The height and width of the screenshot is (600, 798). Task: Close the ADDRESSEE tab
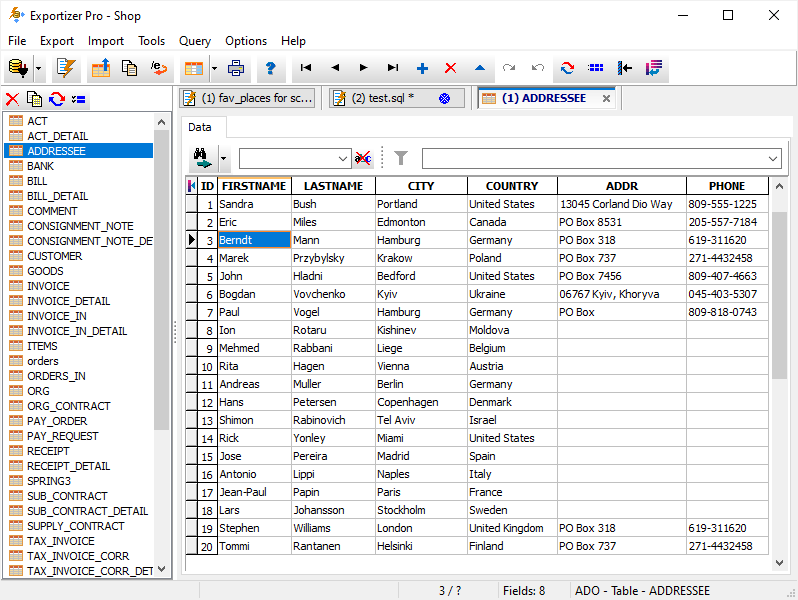pos(606,98)
